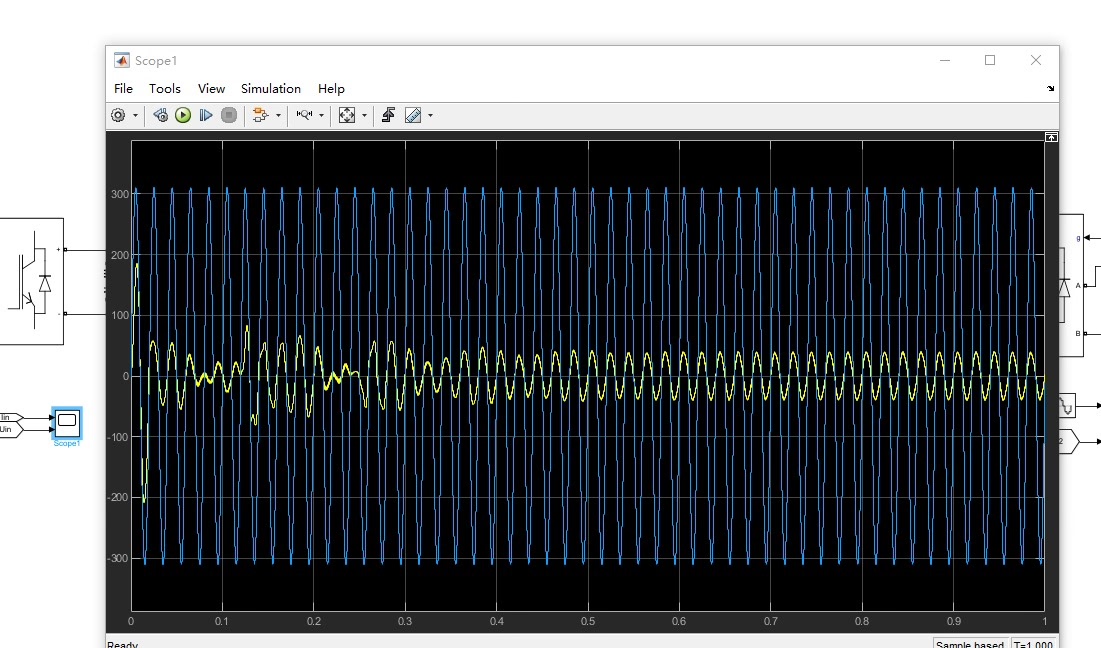Click the Sample based status text
1101x648 pixels.
[x=970, y=644]
